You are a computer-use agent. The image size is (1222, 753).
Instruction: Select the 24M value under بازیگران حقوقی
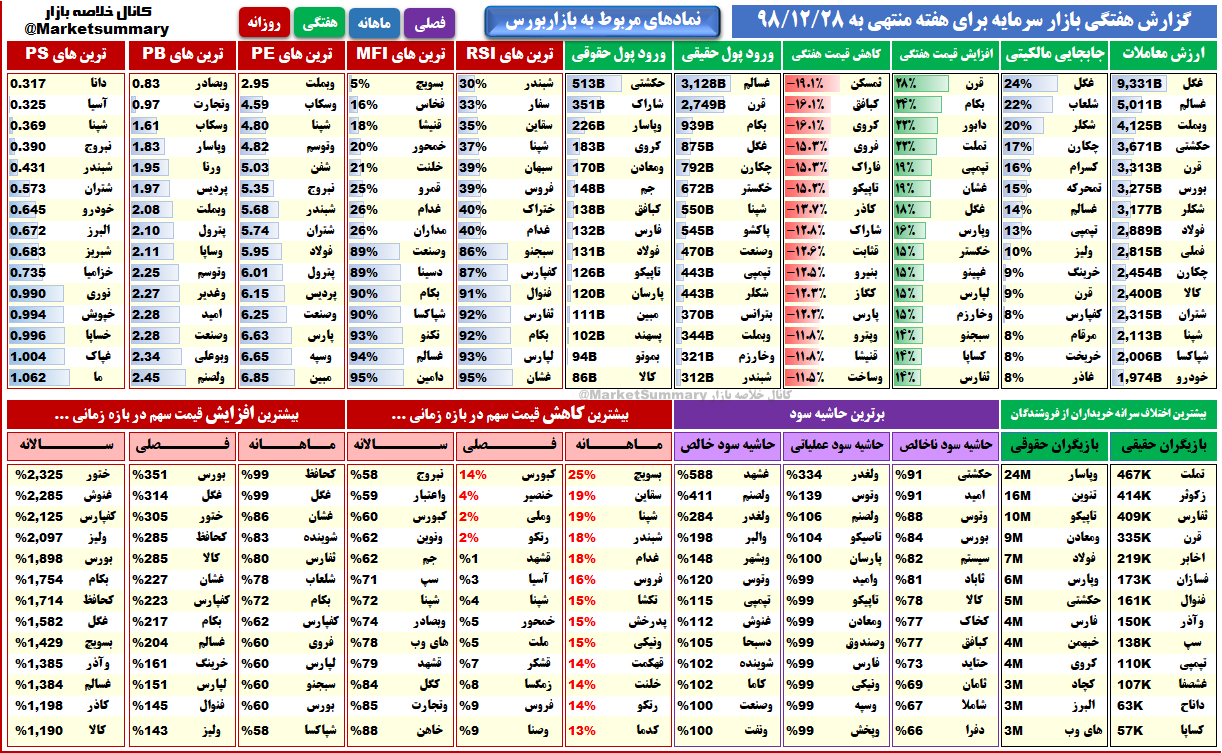[1018, 475]
